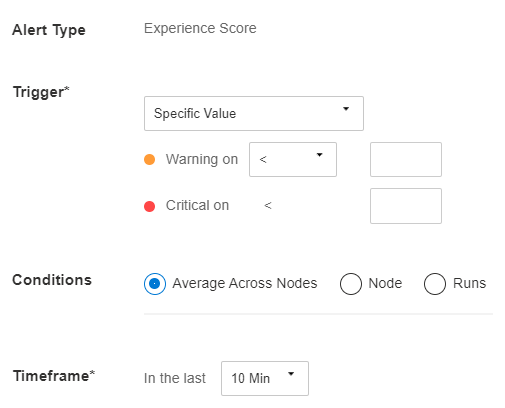505x408 pixels.
Task: Click the Average Across Nodes label text
Action: point(245,283)
